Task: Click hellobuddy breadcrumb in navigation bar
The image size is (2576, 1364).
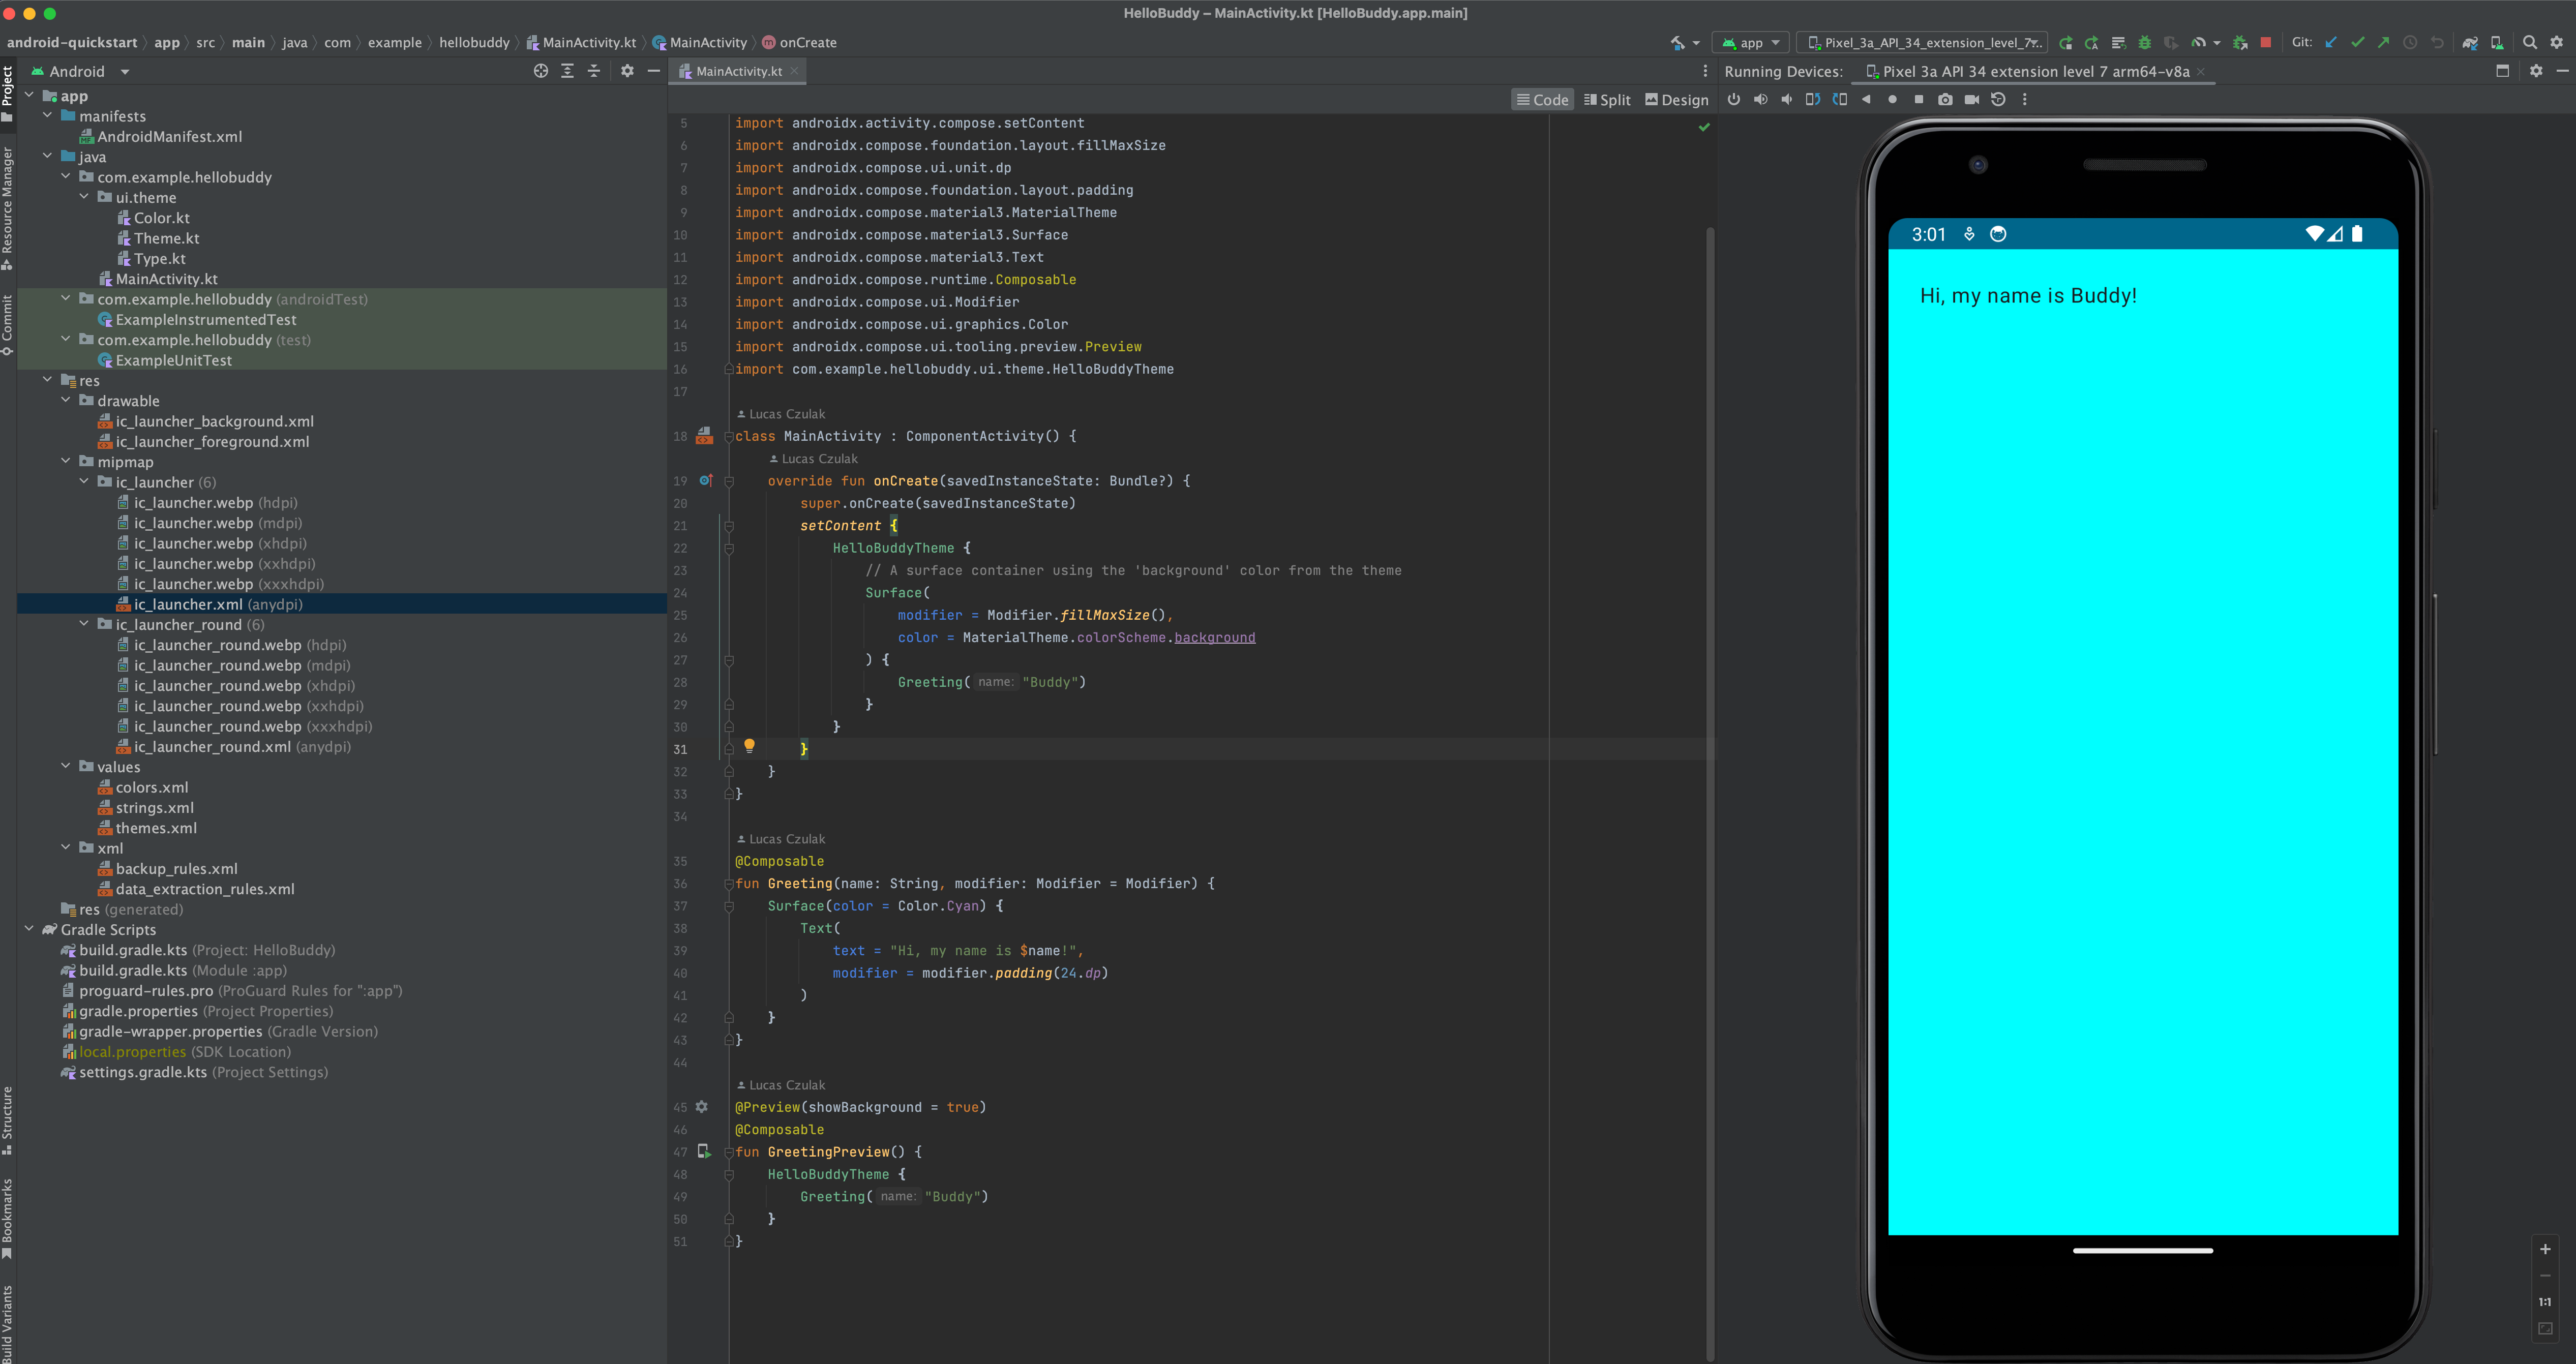Action: click(474, 43)
